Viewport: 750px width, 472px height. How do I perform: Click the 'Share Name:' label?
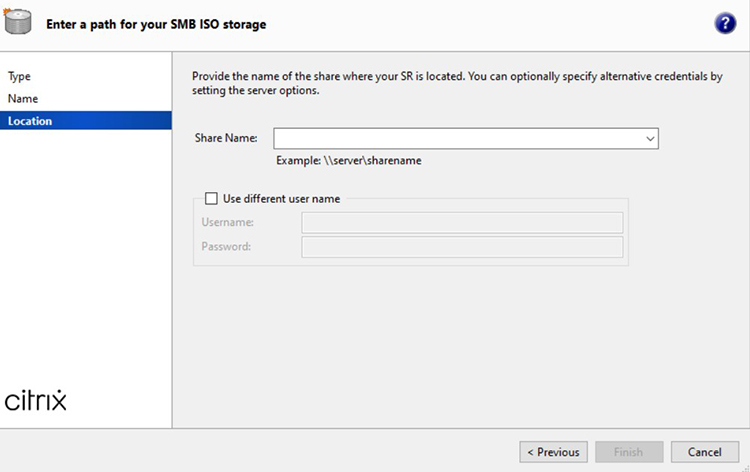[x=226, y=138]
